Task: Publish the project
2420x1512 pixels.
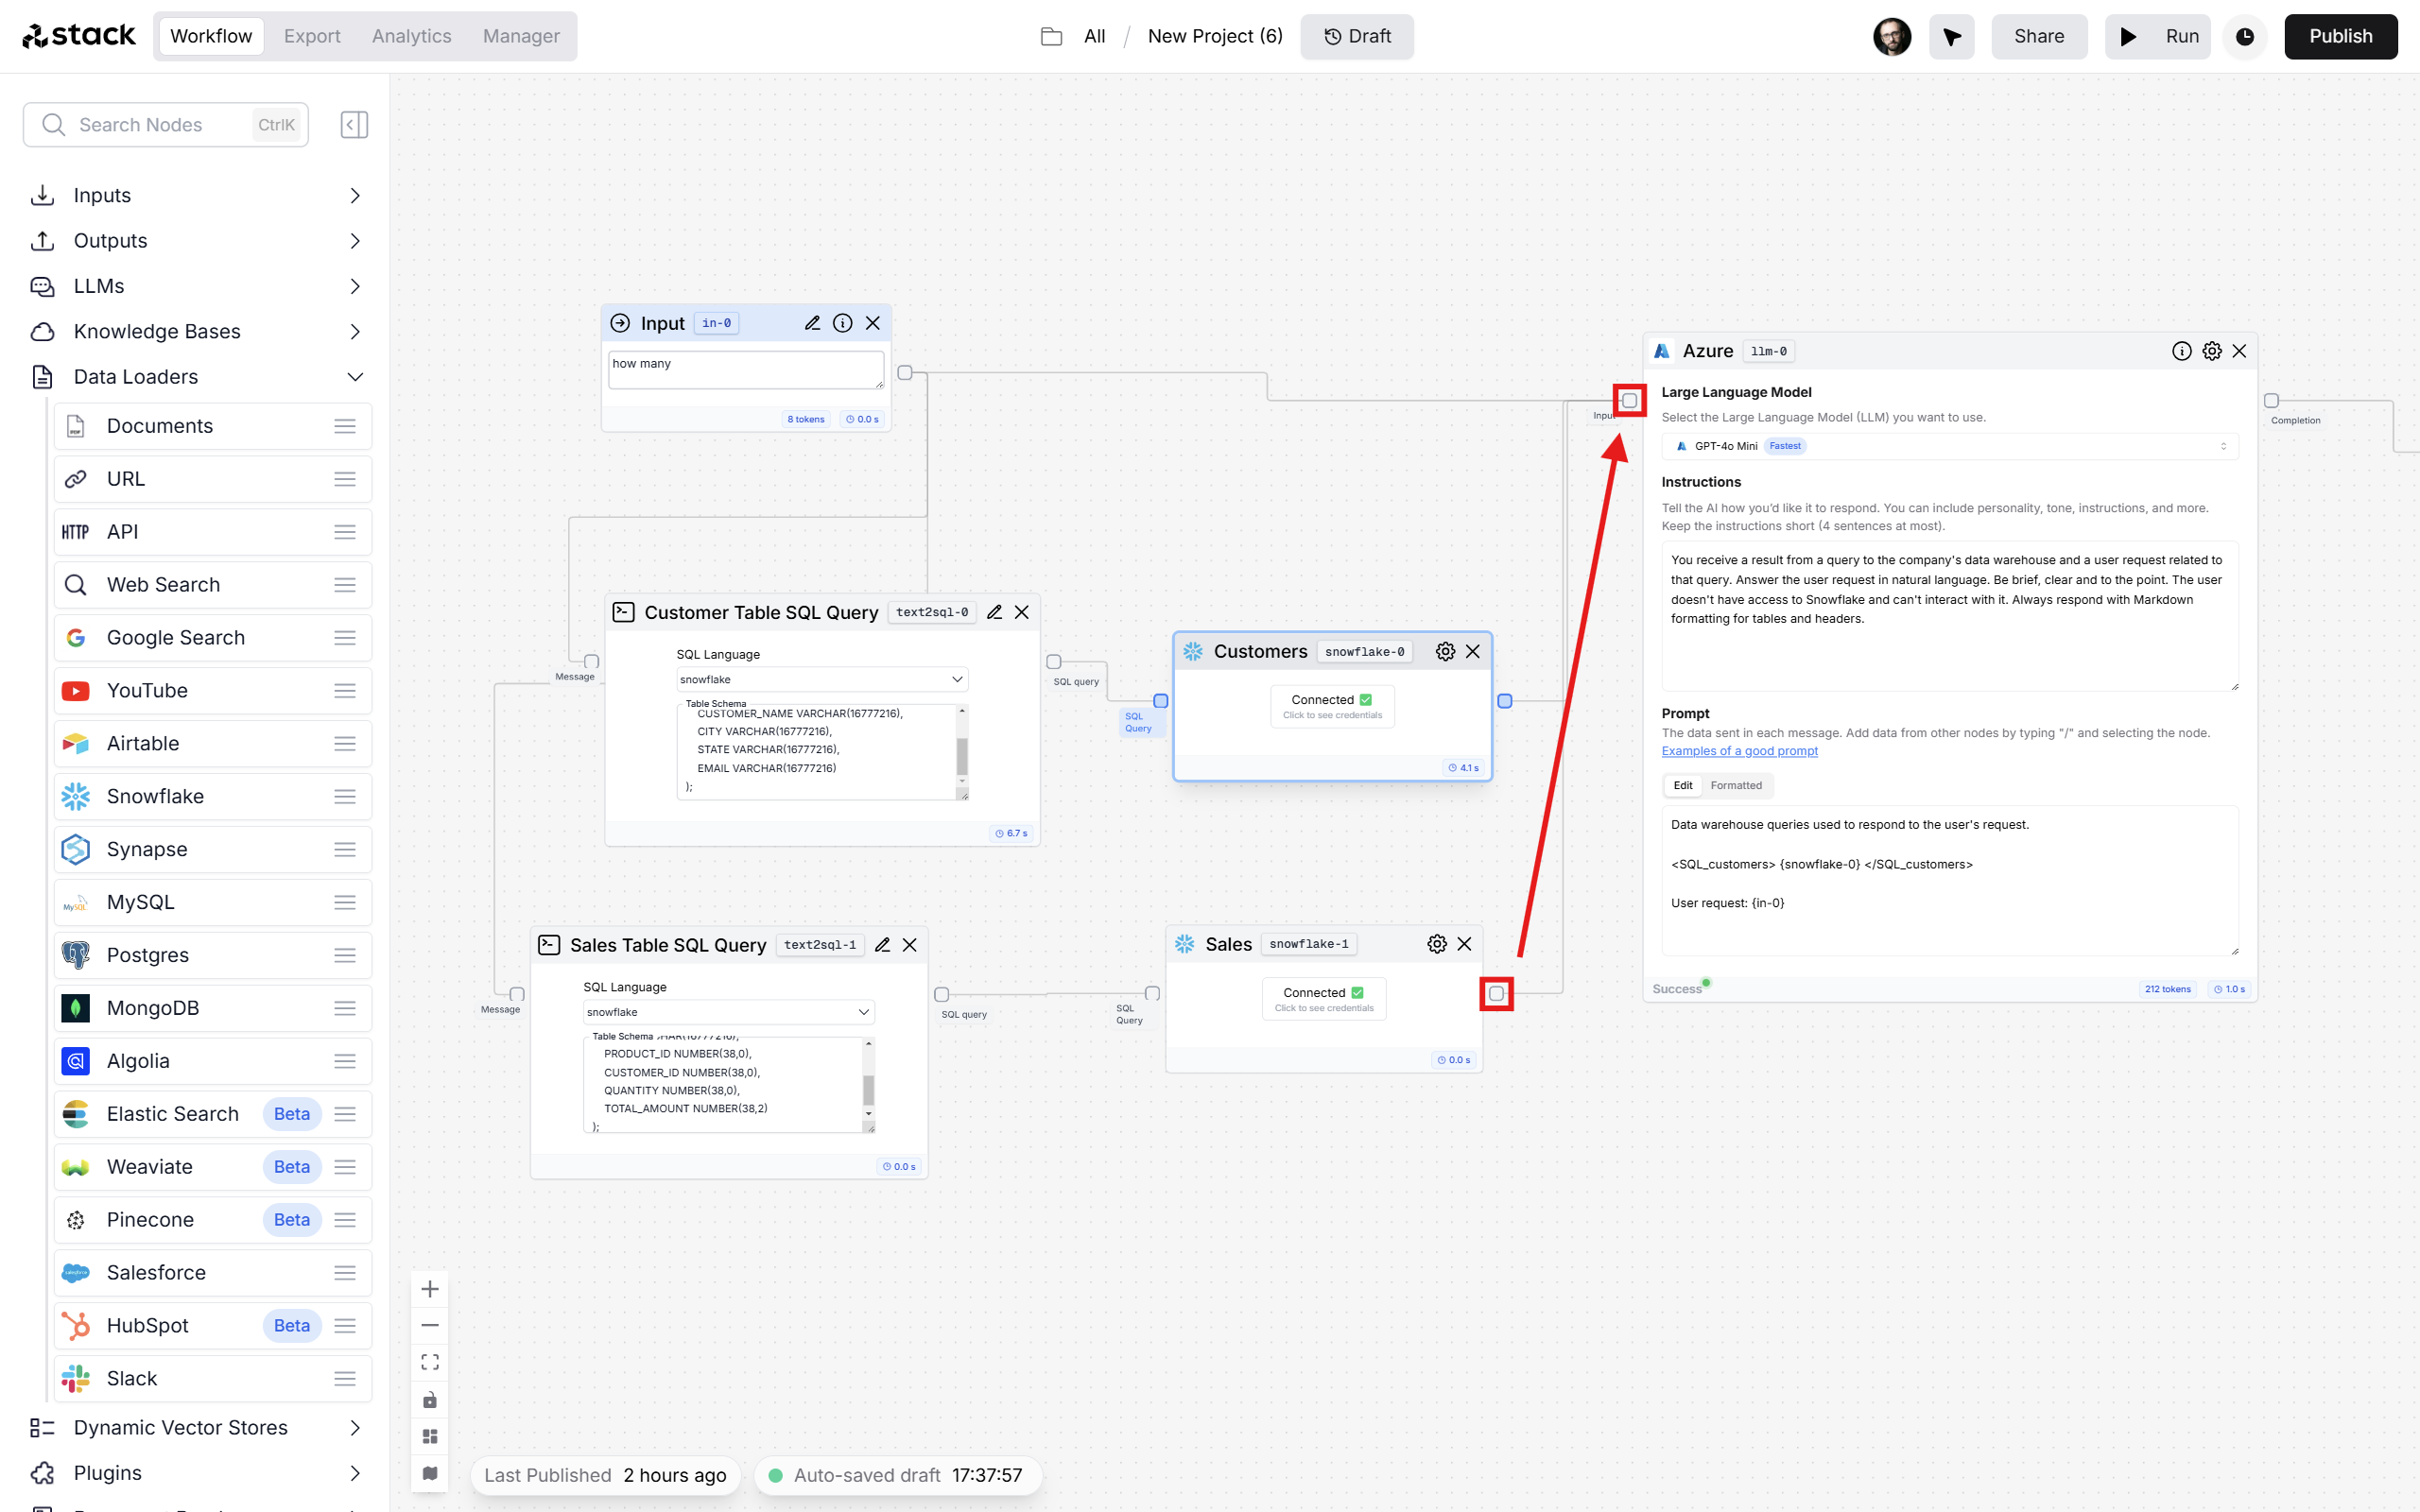Action: [x=2340, y=37]
